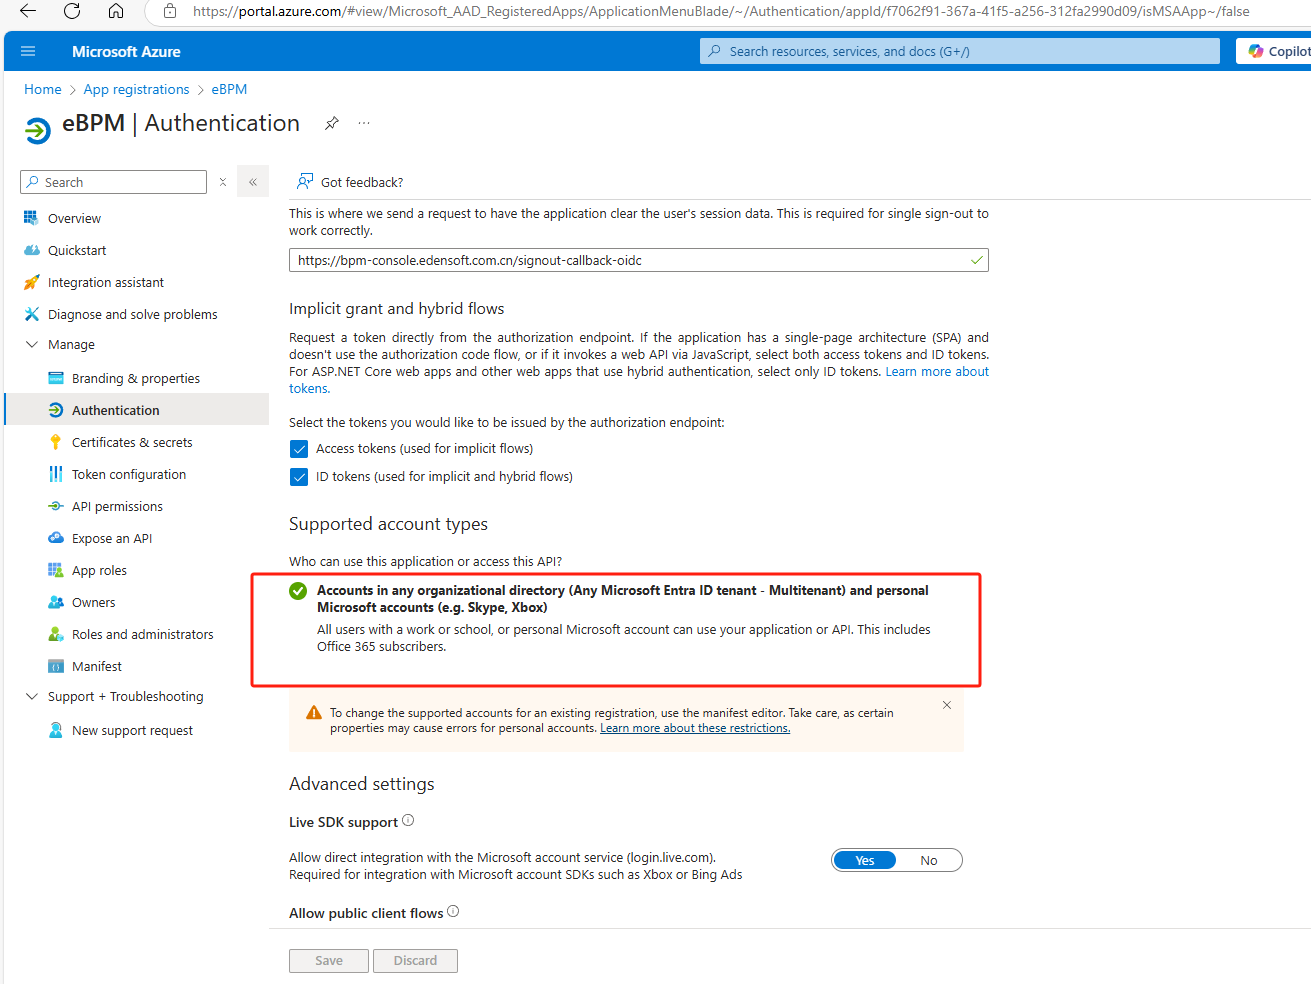Collapse the sidebar menu with double chevron
This screenshot has height=984, width=1311.
[253, 182]
